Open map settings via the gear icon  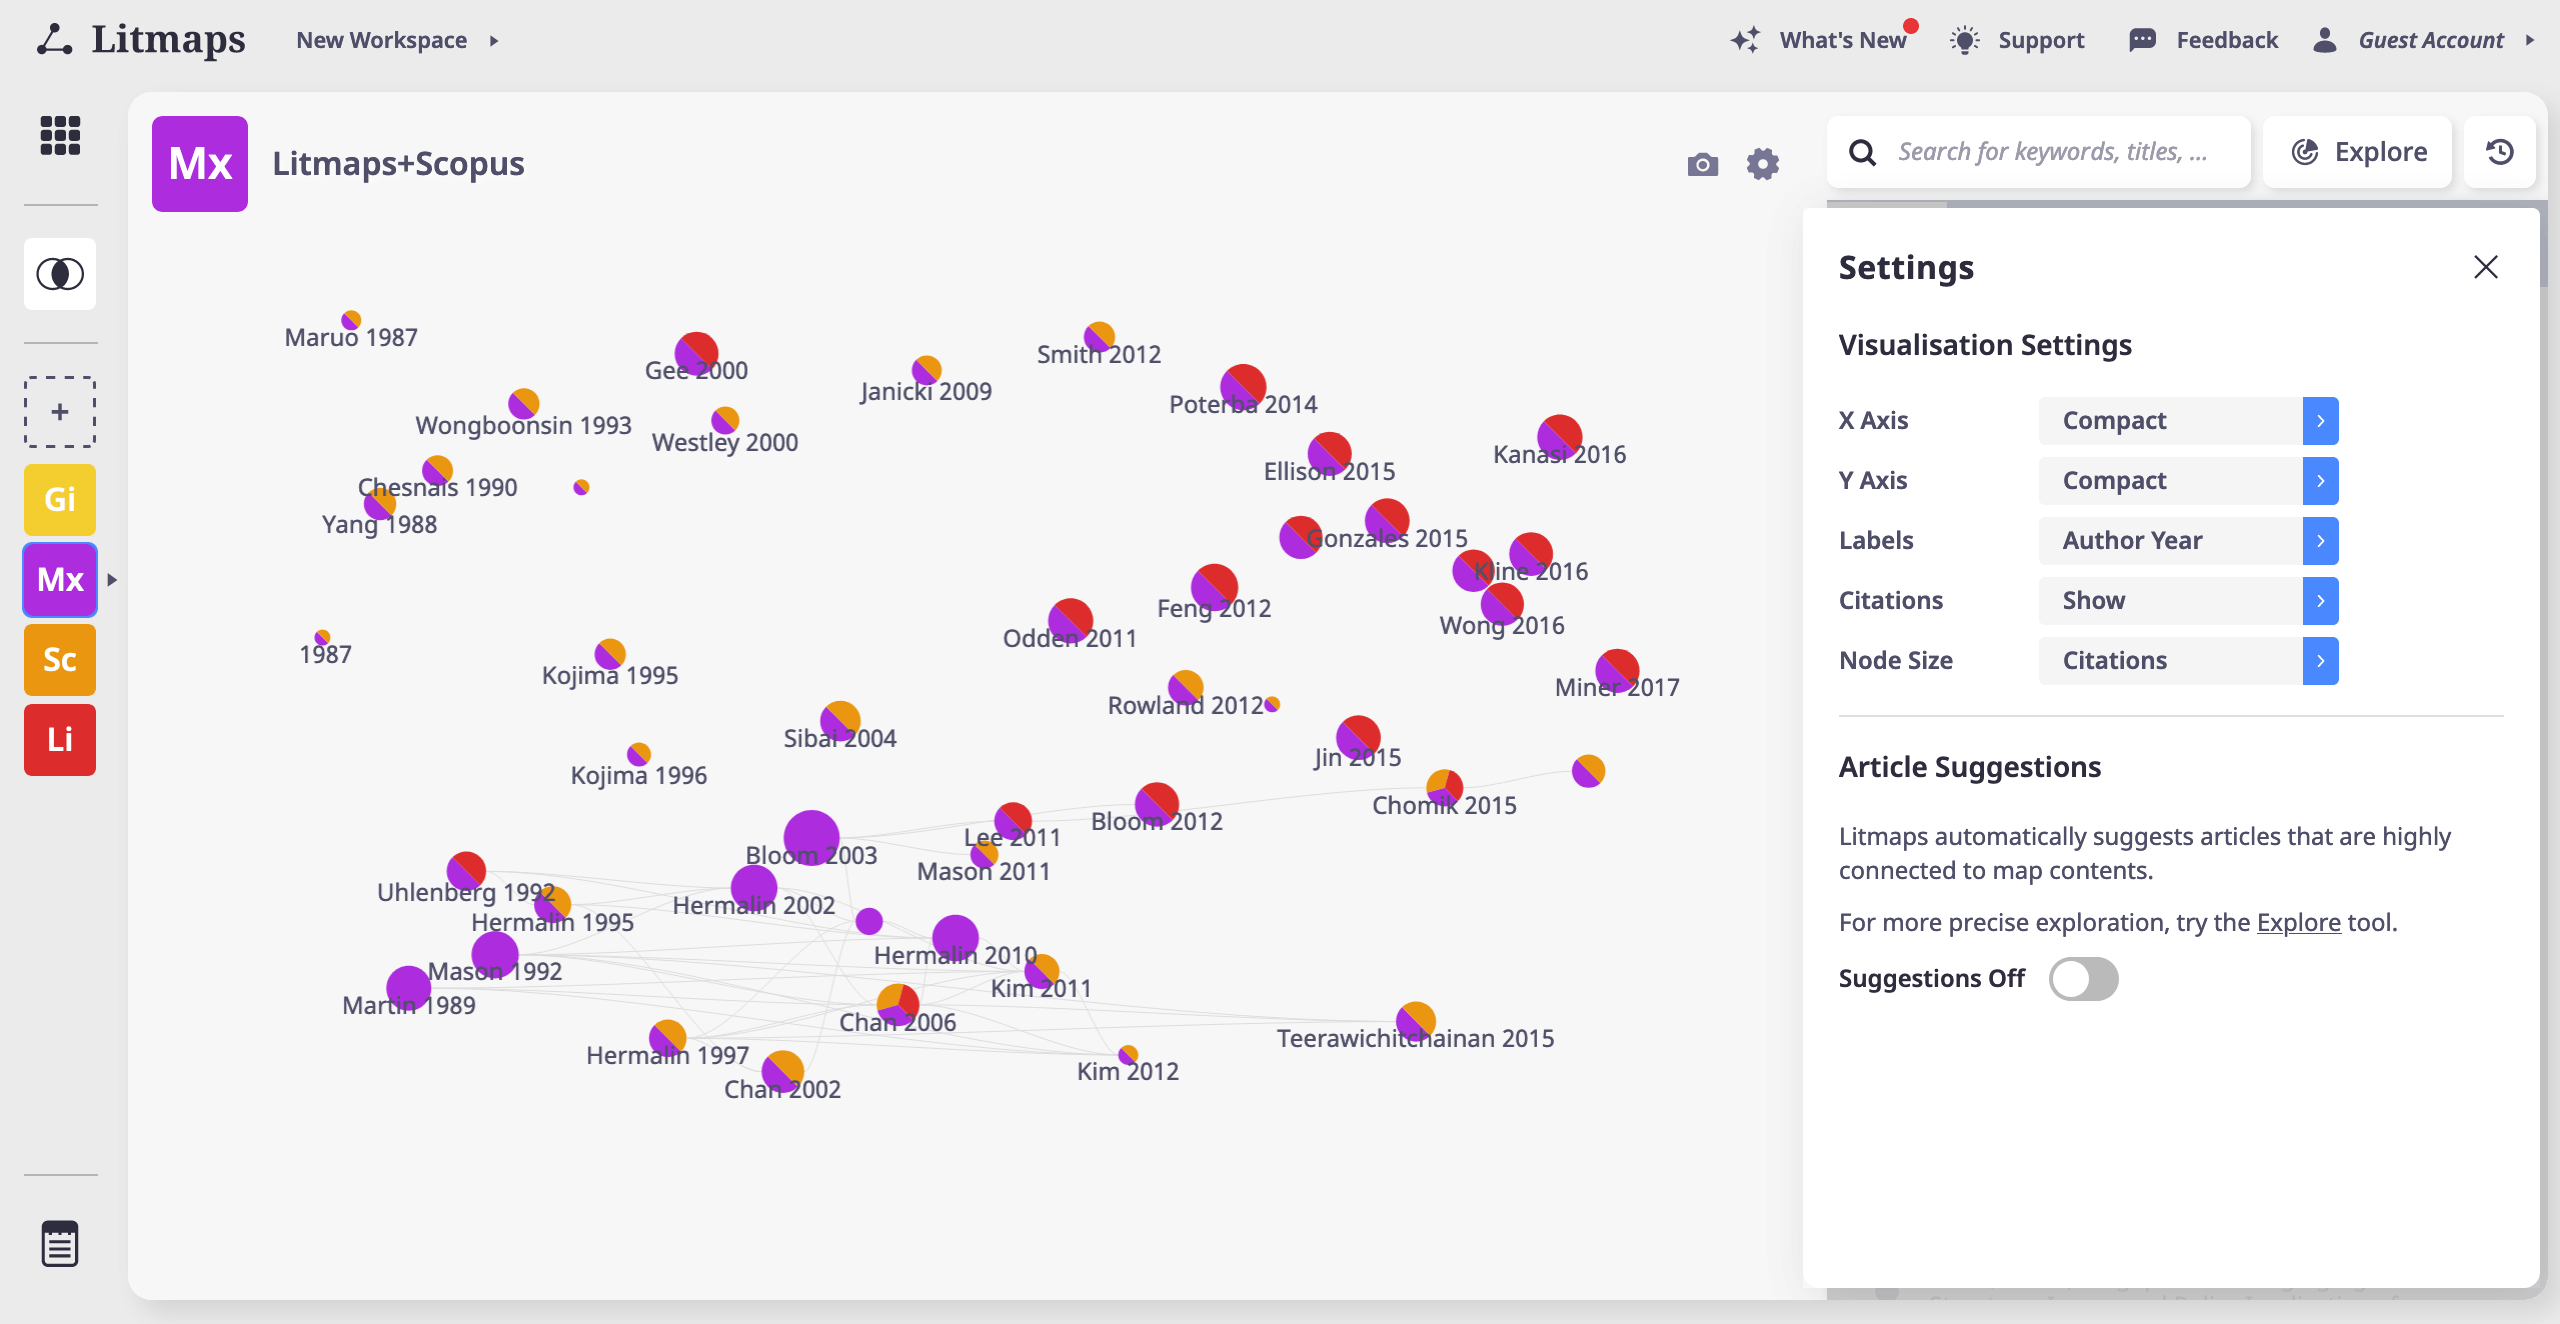tap(1763, 164)
